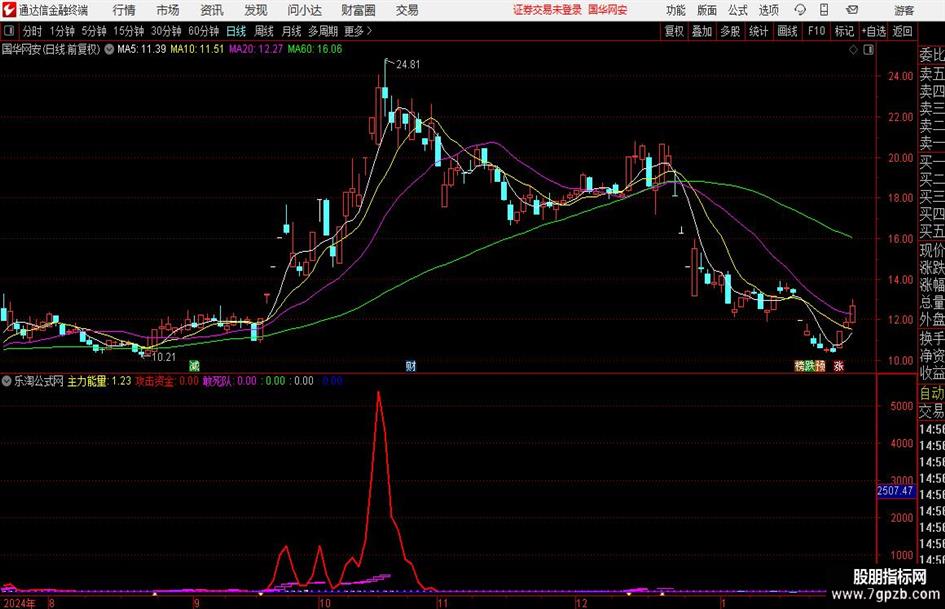945x609 pixels.
Task: Open the 资讯 menu
Action: pyautogui.click(x=212, y=10)
